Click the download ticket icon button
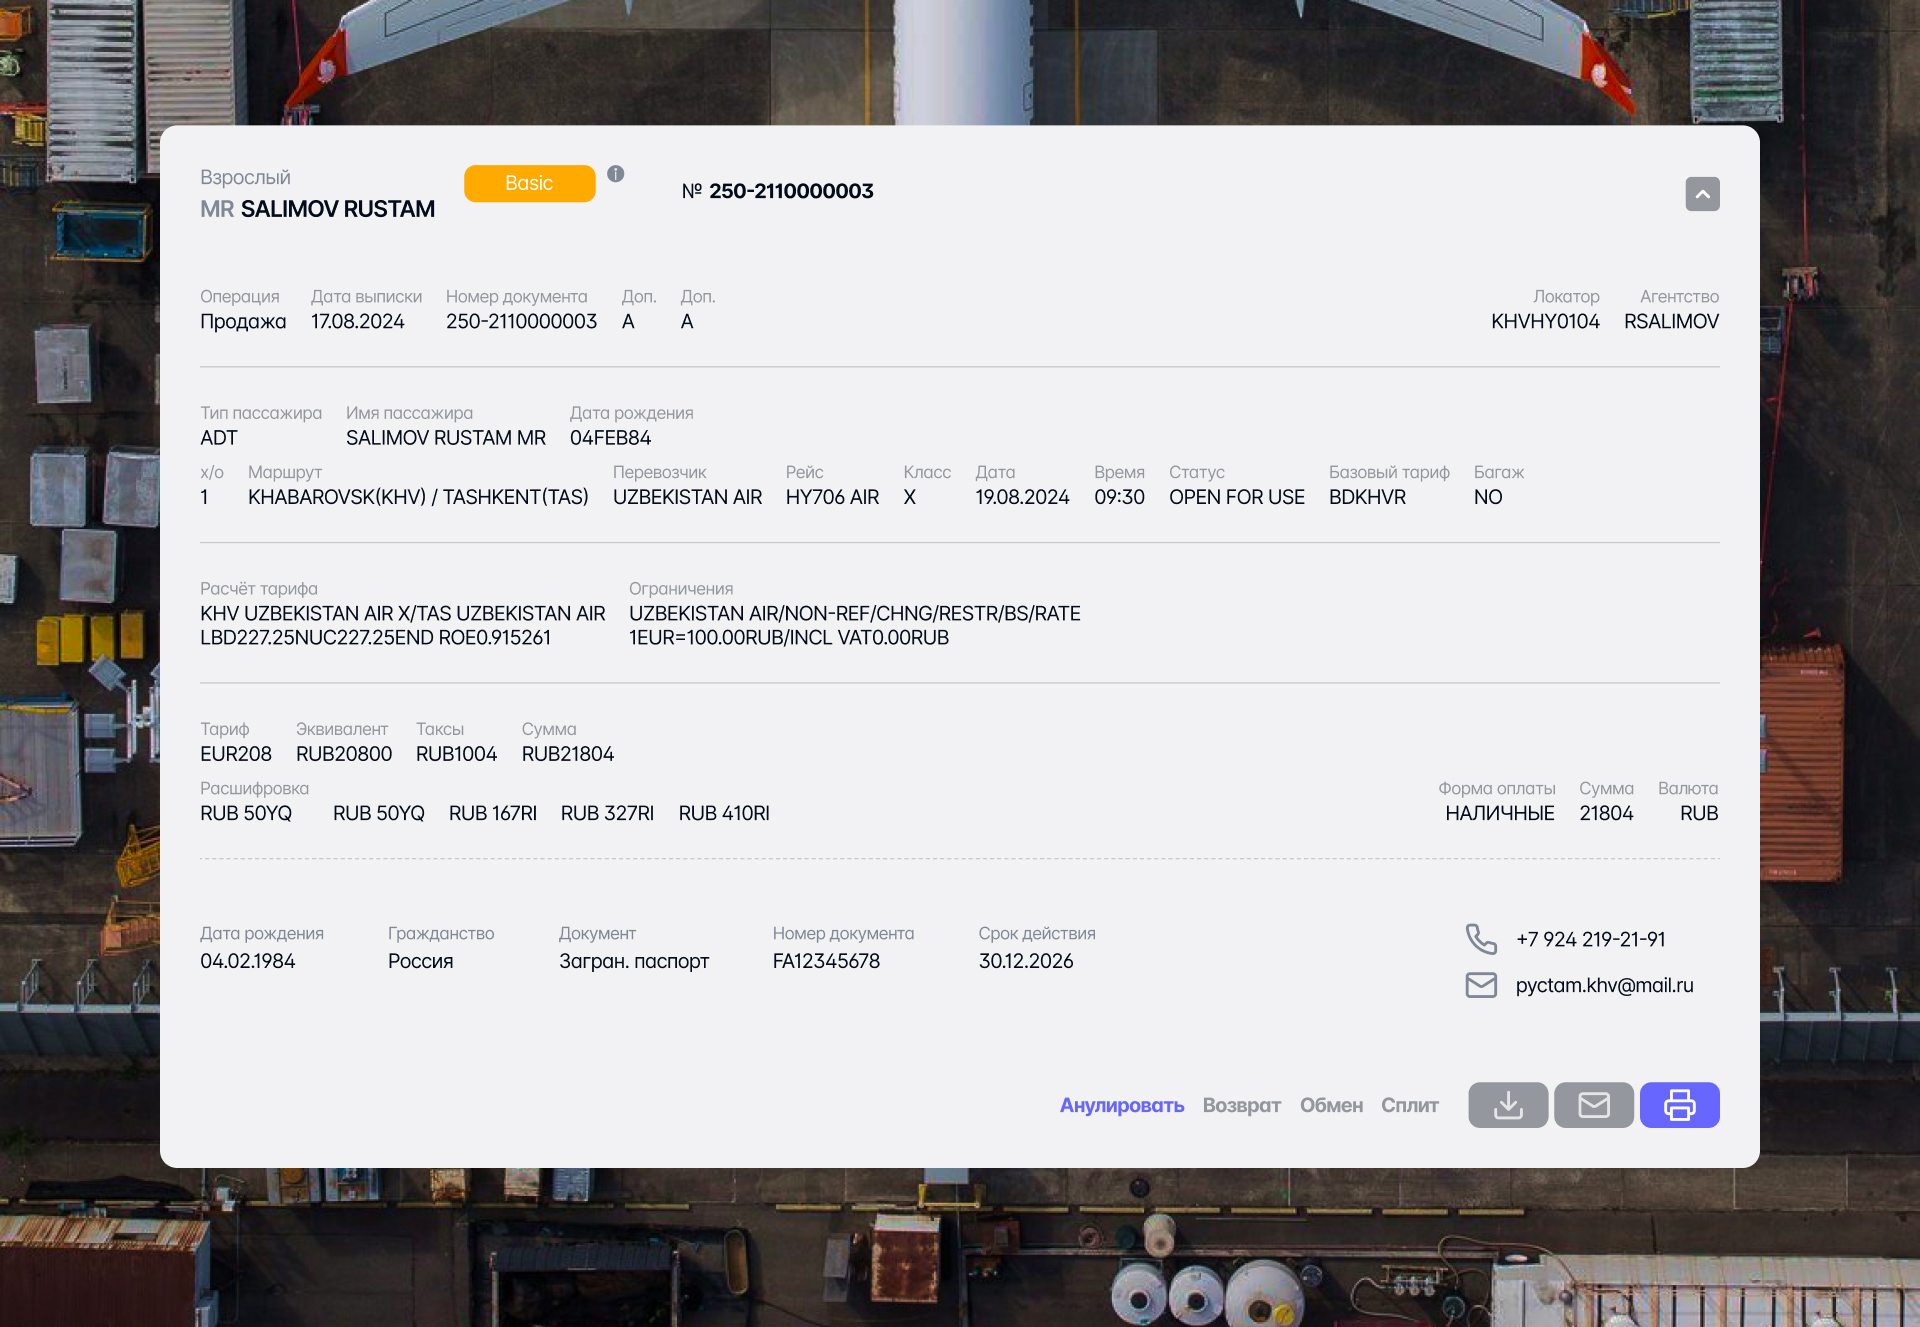This screenshot has width=1920, height=1327. coord(1508,1105)
